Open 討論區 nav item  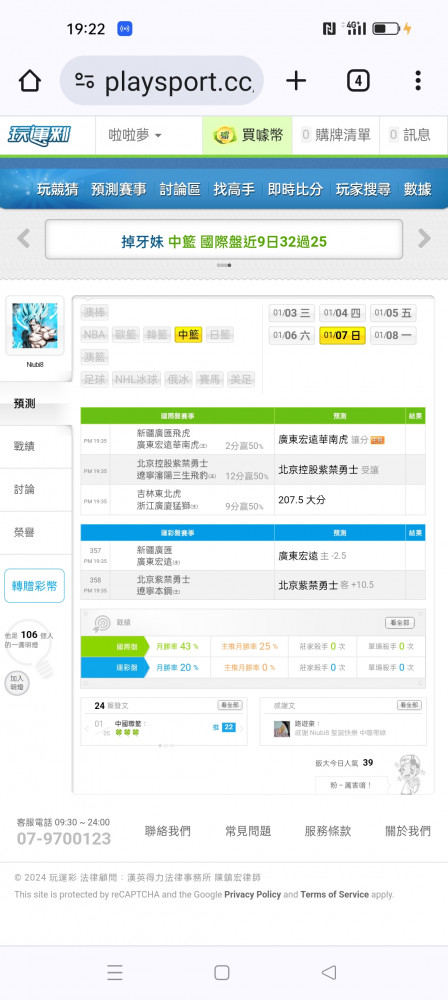(x=180, y=189)
